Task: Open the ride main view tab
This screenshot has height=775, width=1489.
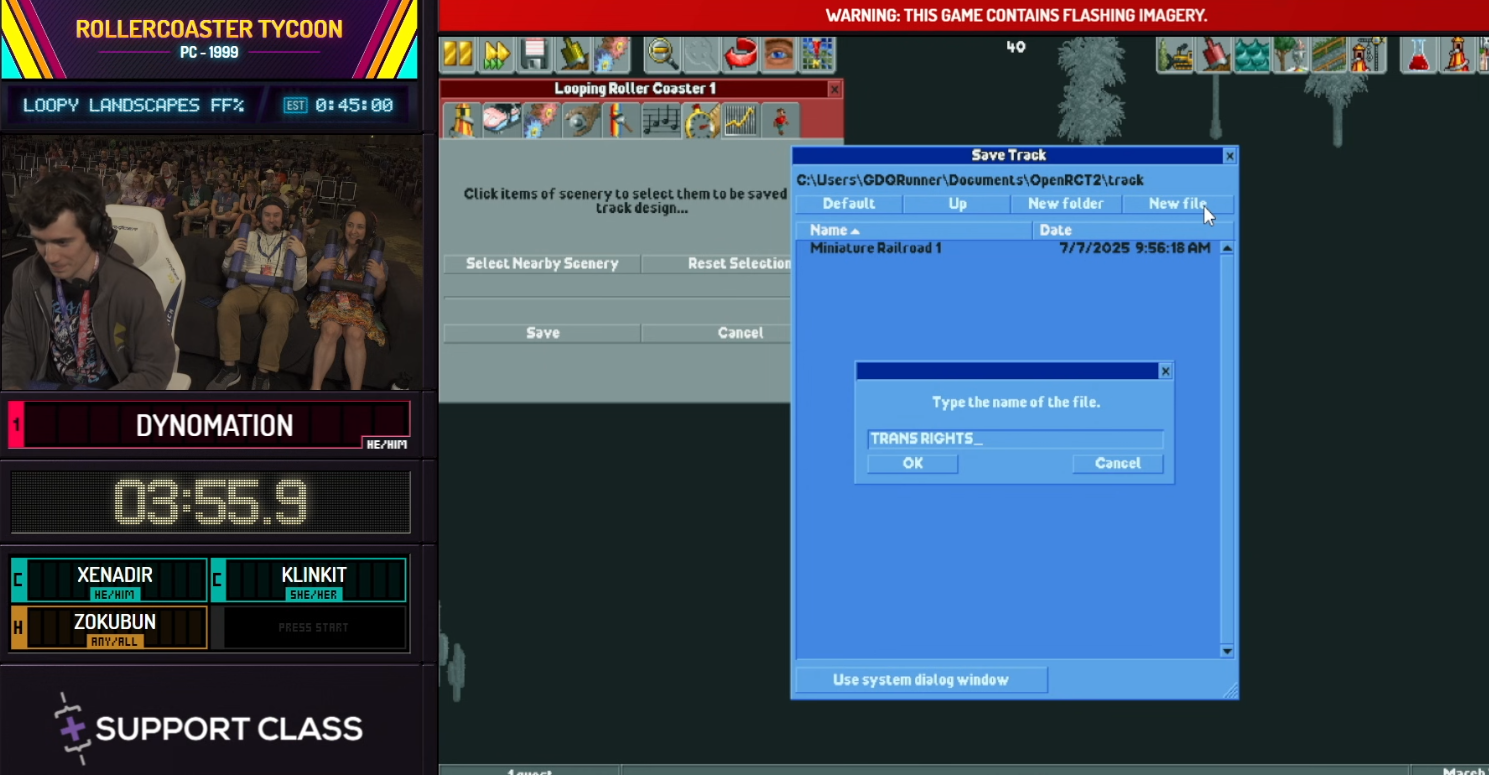Action: point(462,120)
